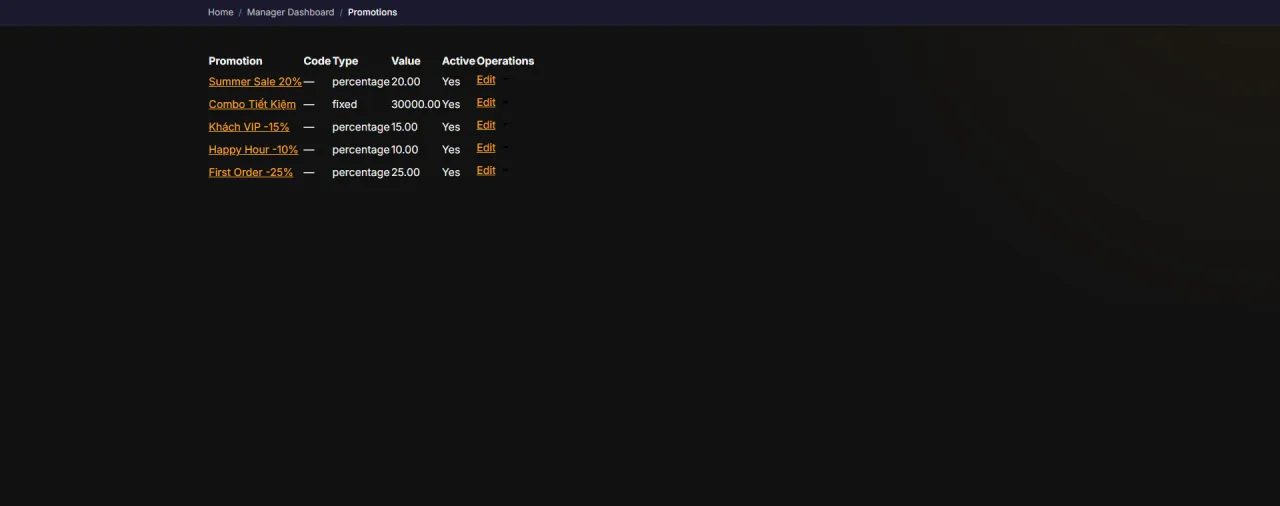Image resolution: width=1280 pixels, height=506 pixels.
Task: Click the Promotions breadcrumb item
Action: (372, 12)
